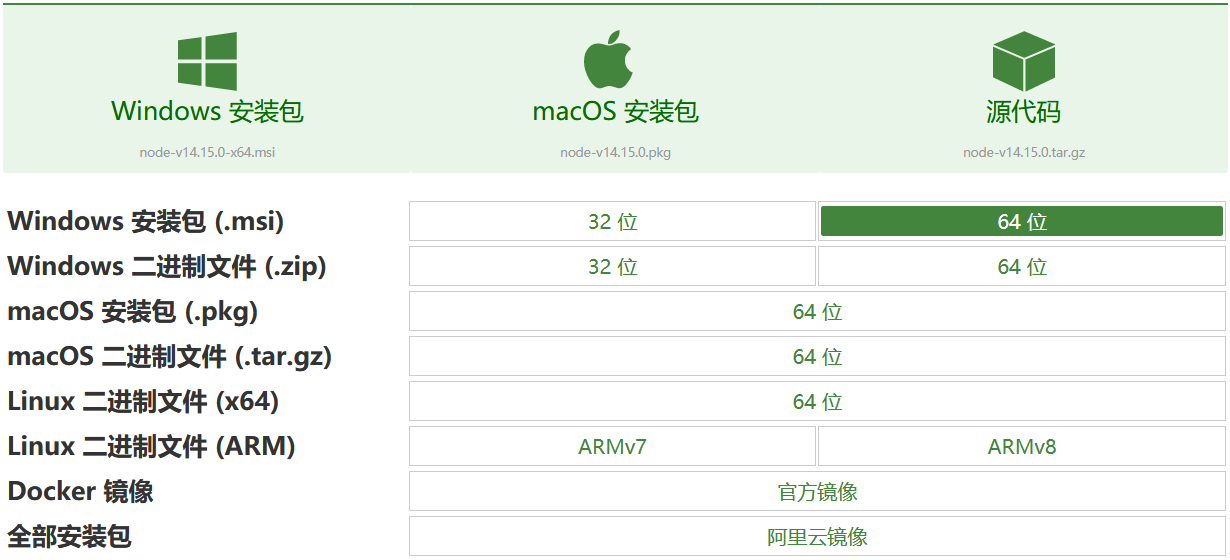The image size is (1230, 560).
Task: Get 64 位 macOS .tar.gz binary
Action: [817, 356]
